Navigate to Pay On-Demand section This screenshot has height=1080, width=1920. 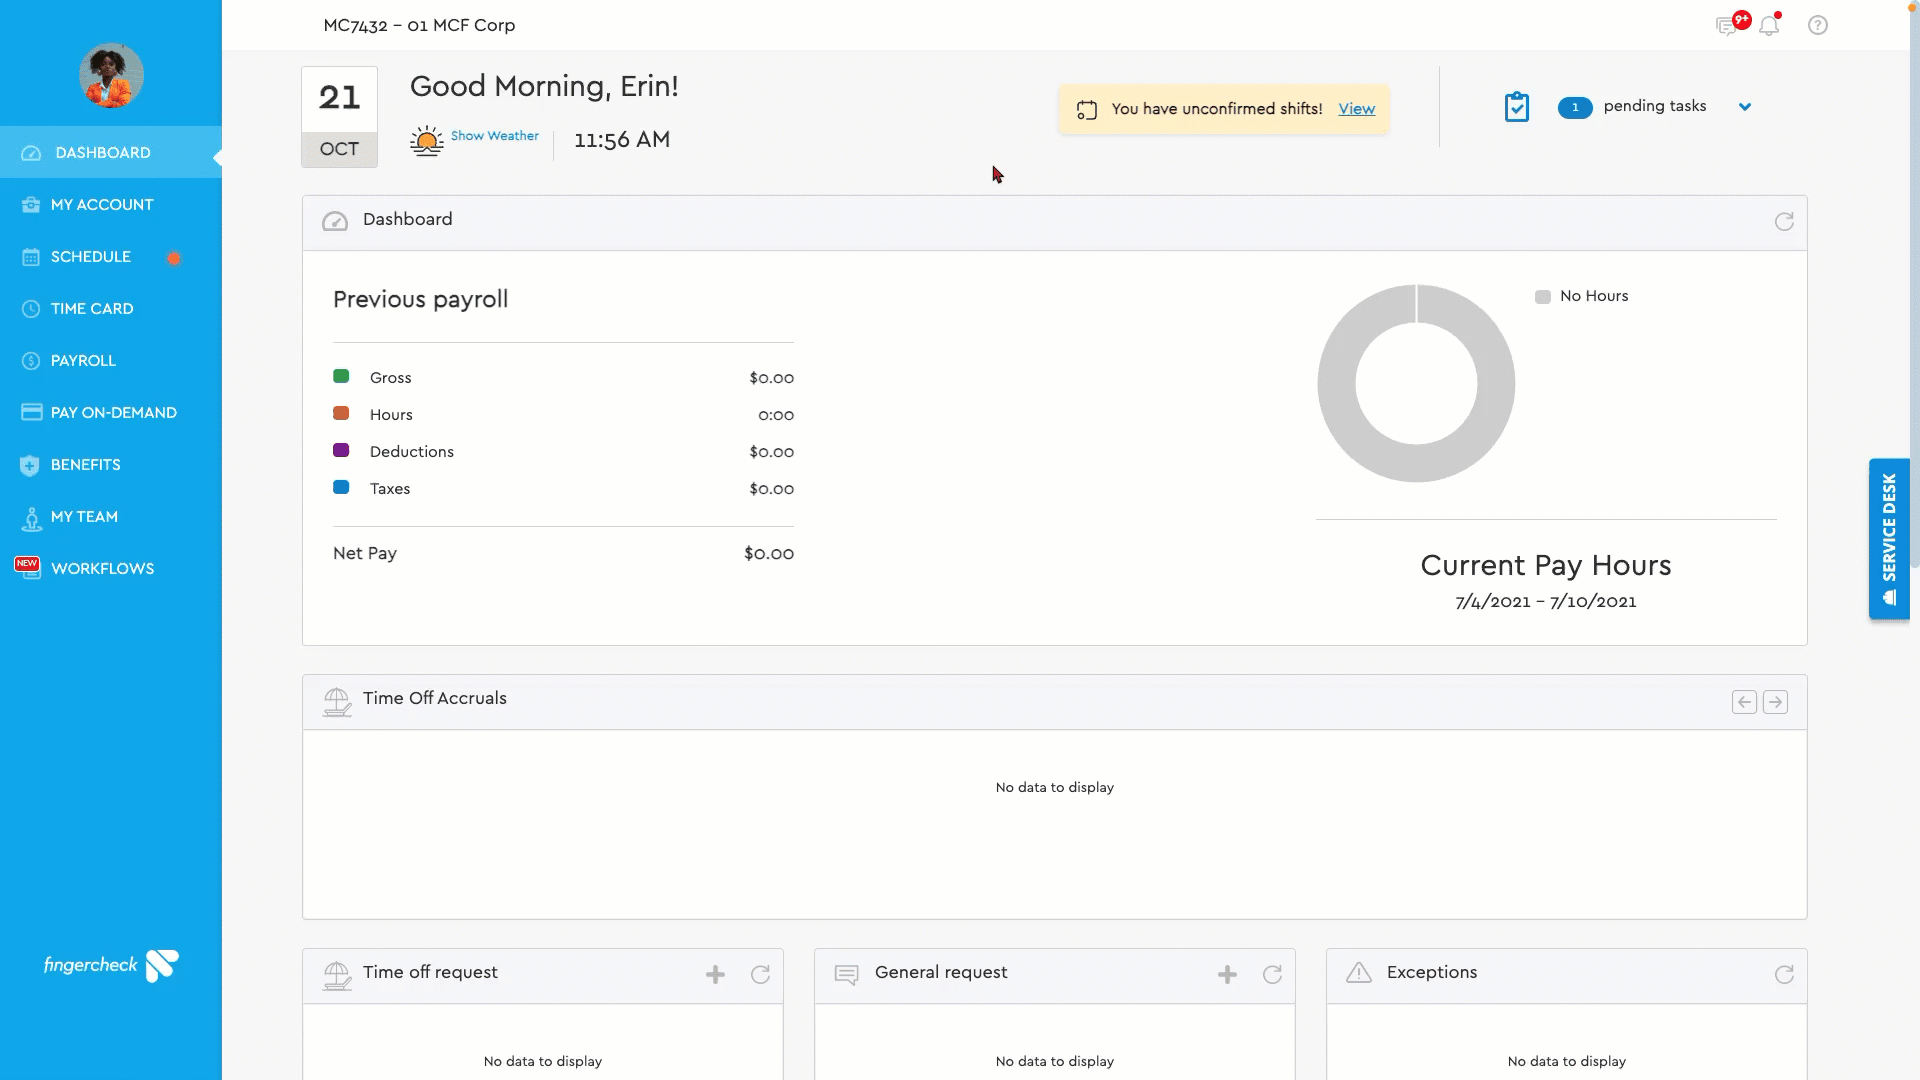tap(113, 413)
